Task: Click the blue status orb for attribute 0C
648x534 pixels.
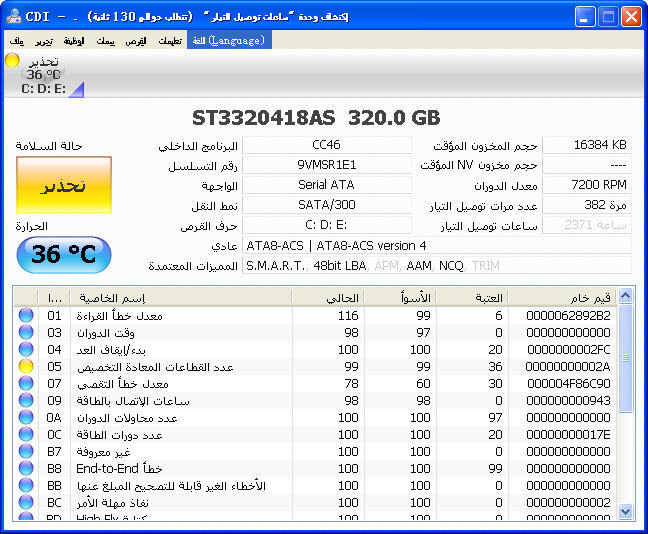Action: tap(26, 434)
